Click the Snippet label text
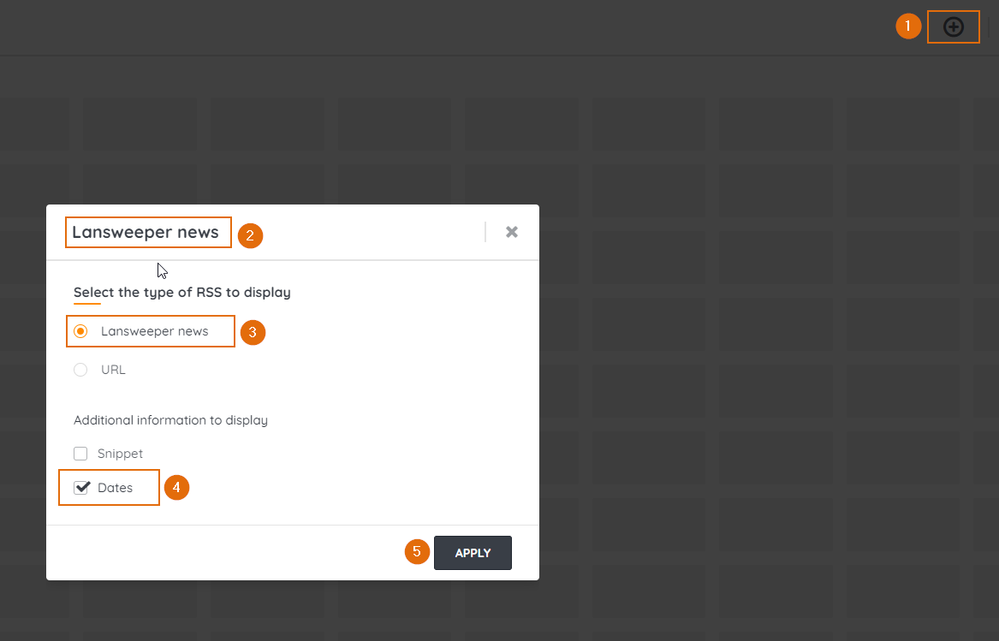The image size is (999, 641). [x=120, y=454]
